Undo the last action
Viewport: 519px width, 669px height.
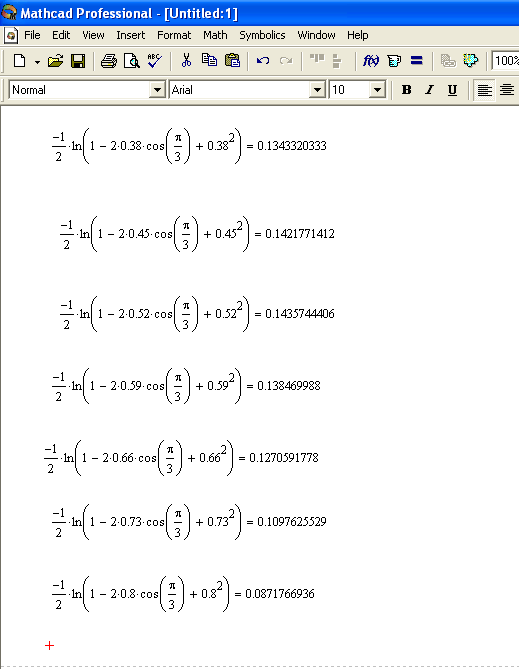(263, 61)
